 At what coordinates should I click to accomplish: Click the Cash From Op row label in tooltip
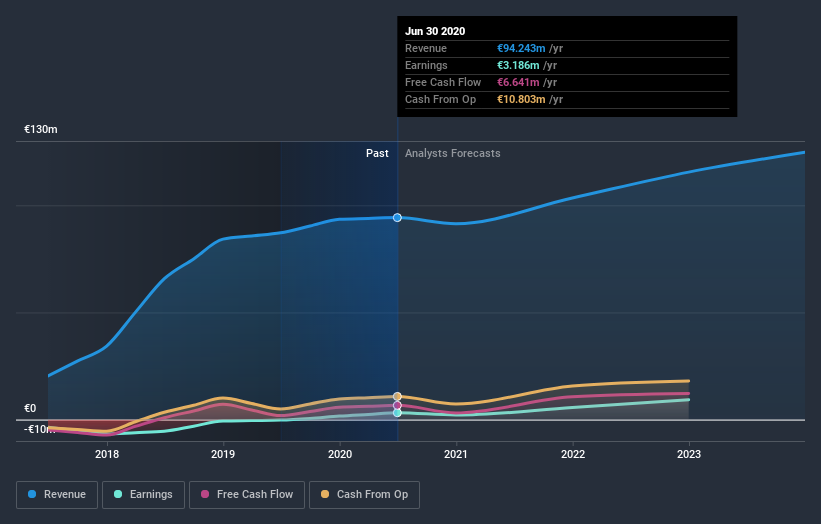(x=440, y=99)
